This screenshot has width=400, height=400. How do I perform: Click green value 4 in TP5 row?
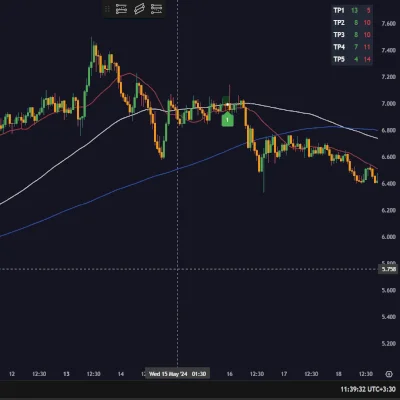[x=356, y=59]
